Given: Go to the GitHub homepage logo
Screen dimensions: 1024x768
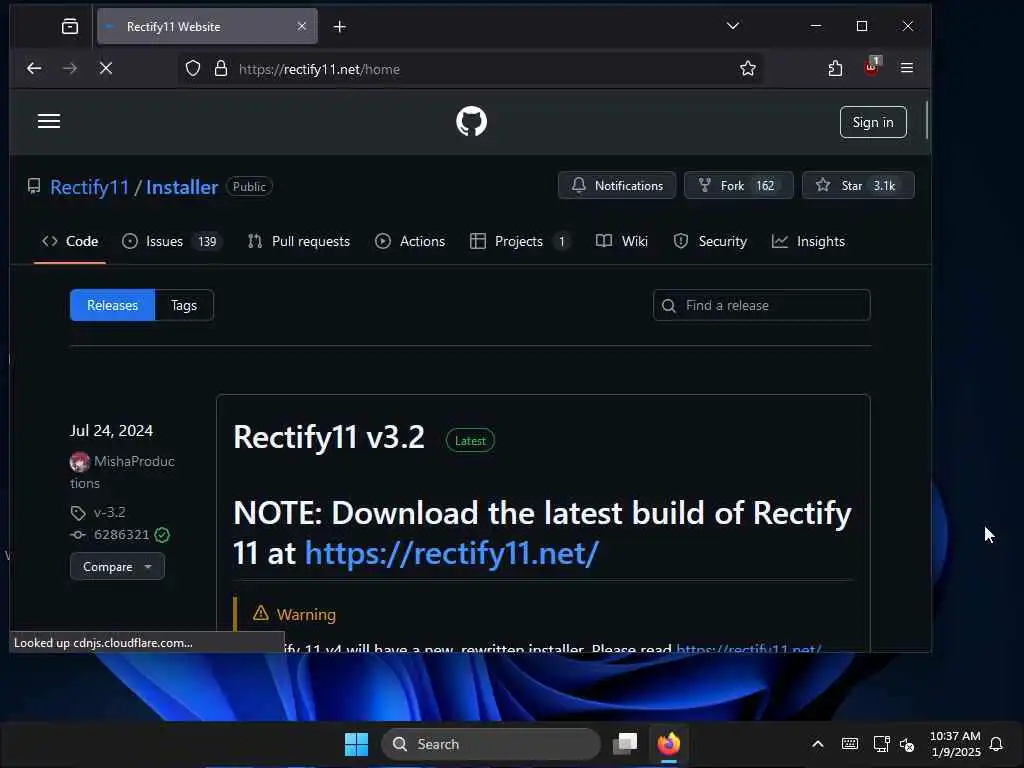Looking at the screenshot, I should pyautogui.click(x=472, y=121).
